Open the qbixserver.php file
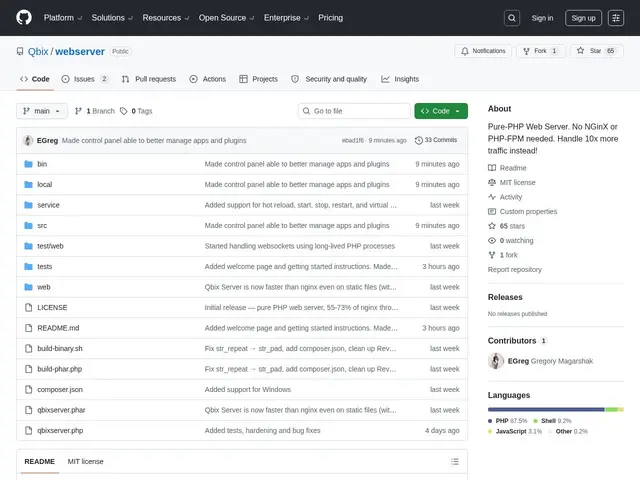The width and height of the screenshot is (640, 480). pyautogui.click(x=60, y=431)
